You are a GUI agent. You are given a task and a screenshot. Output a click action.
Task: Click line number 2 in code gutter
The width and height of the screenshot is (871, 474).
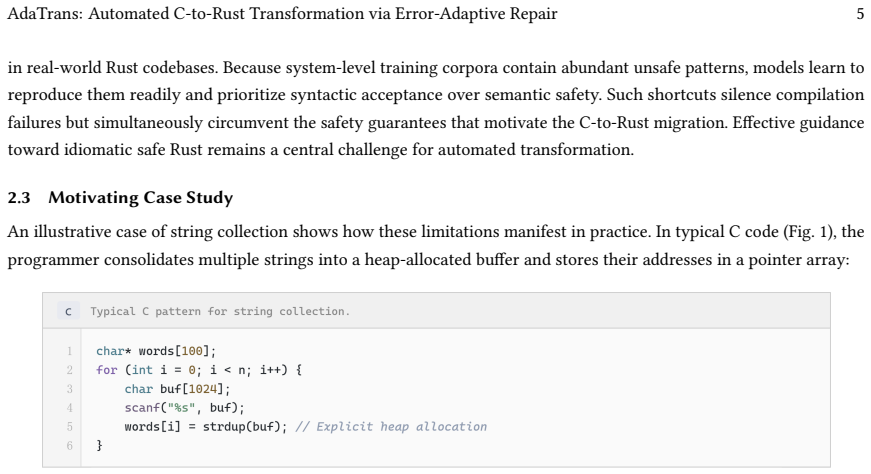tap(69, 370)
